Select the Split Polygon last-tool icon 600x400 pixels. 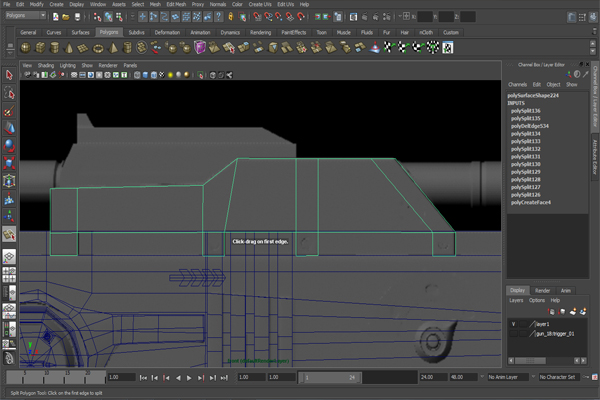tap(9, 234)
